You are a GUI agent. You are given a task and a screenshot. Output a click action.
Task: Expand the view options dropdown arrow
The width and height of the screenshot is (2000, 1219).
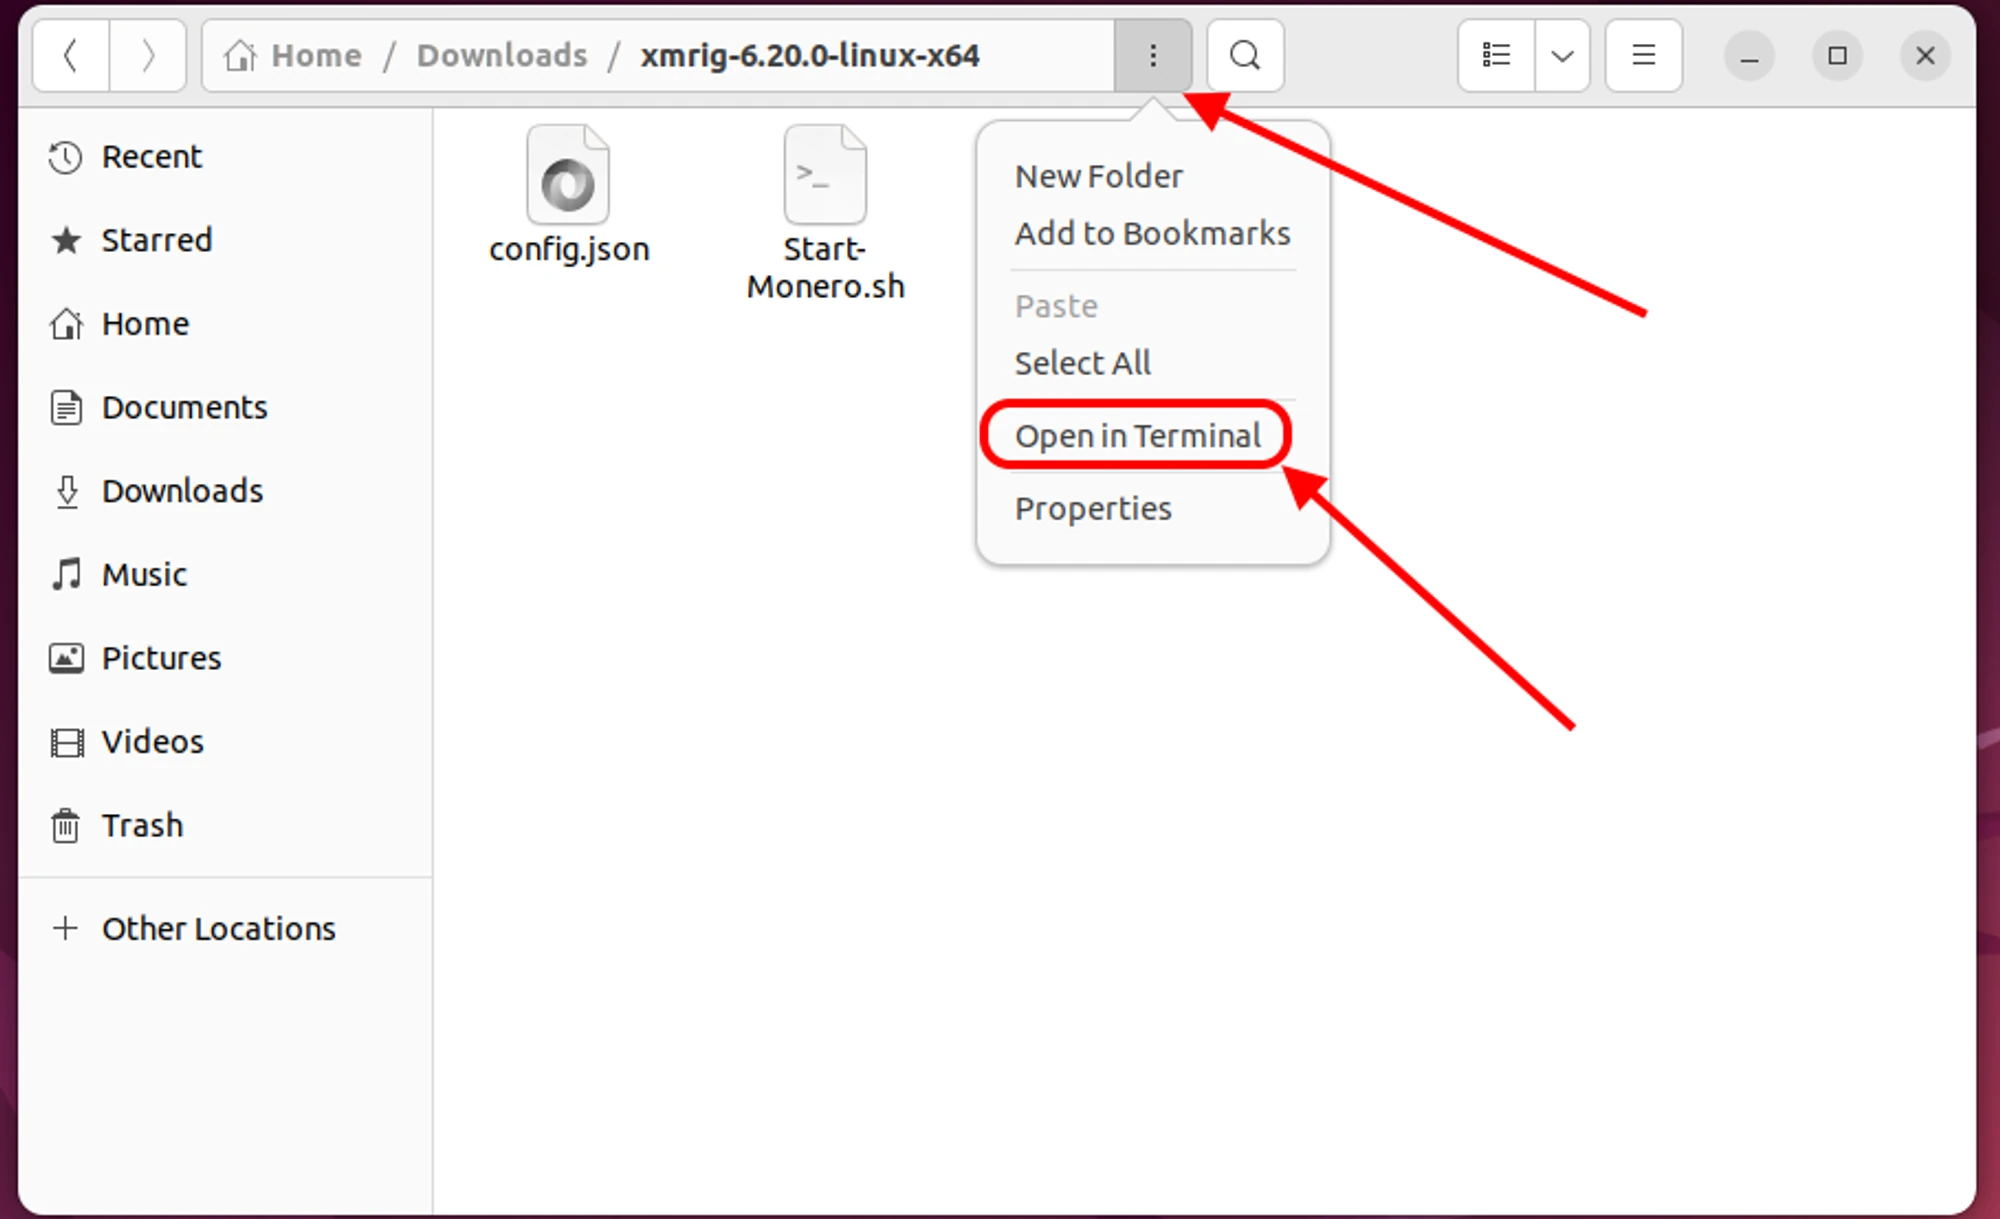tap(1562, 56)
